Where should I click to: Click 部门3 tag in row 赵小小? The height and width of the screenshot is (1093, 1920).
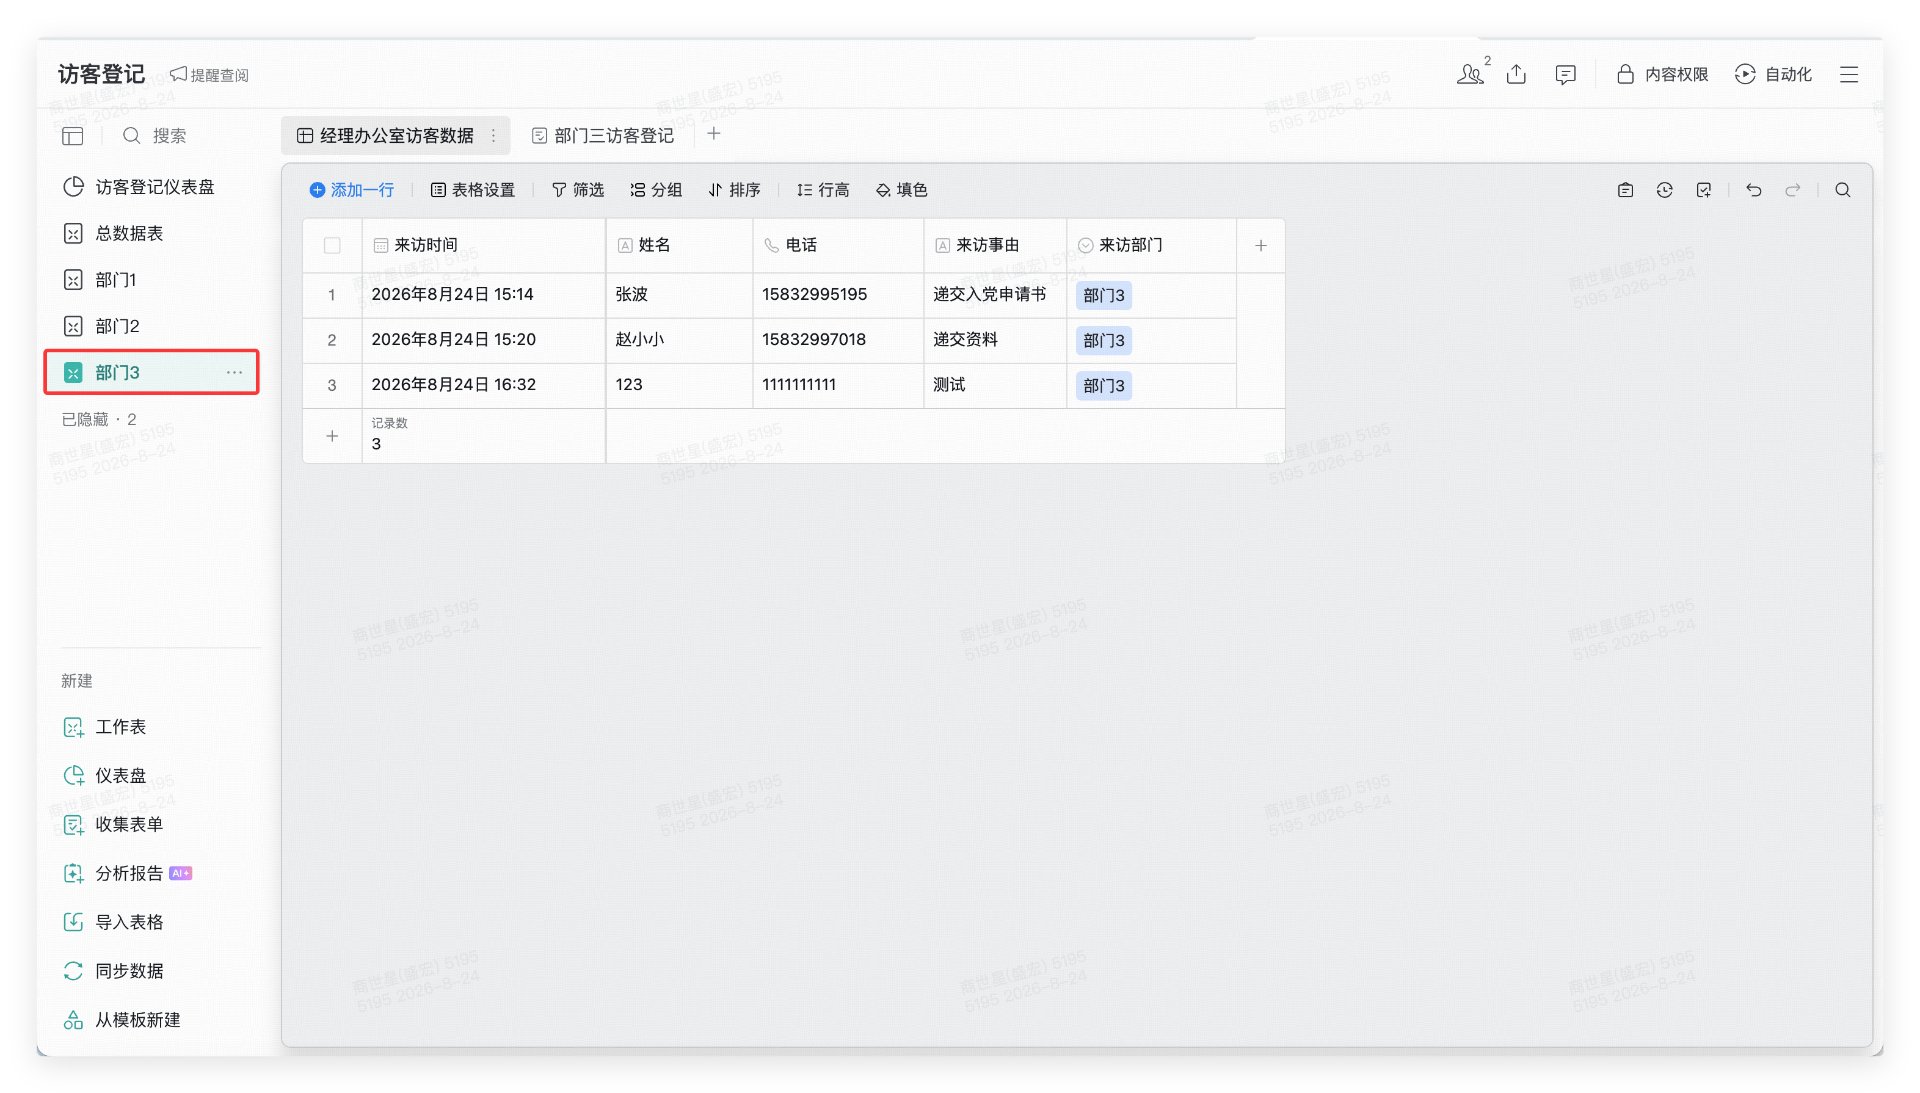(x=1104, y=341)
